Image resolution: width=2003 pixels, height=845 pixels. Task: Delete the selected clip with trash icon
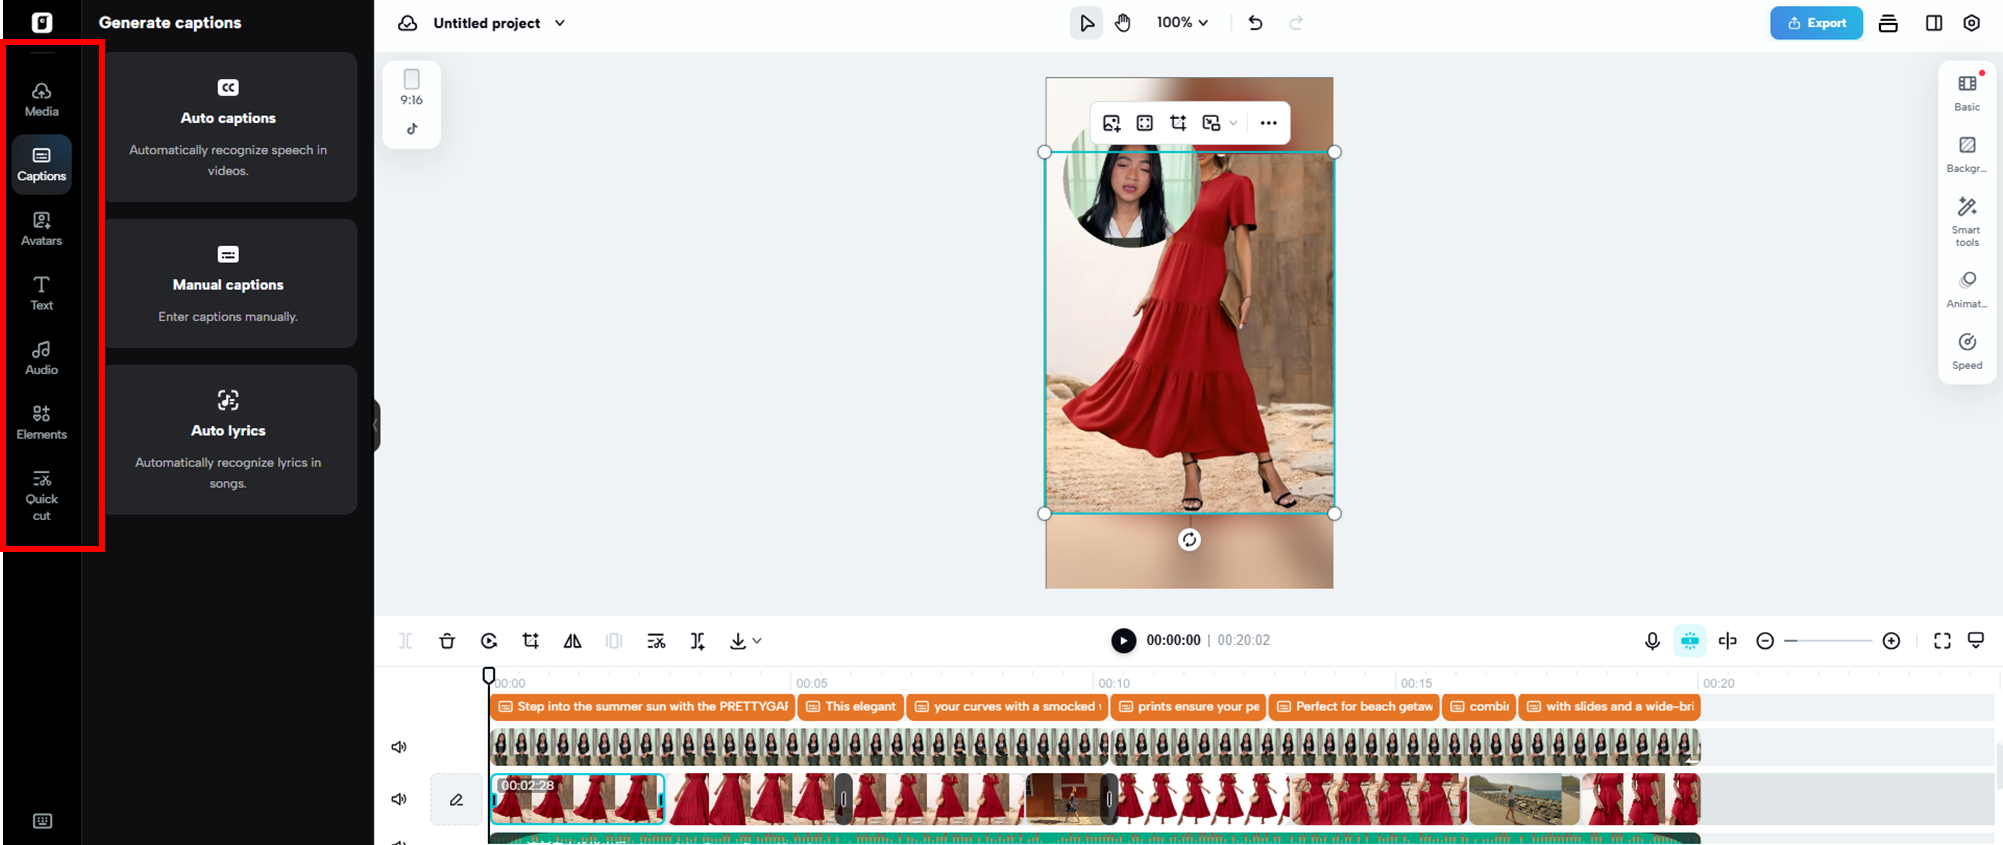[x=447, y=641]
